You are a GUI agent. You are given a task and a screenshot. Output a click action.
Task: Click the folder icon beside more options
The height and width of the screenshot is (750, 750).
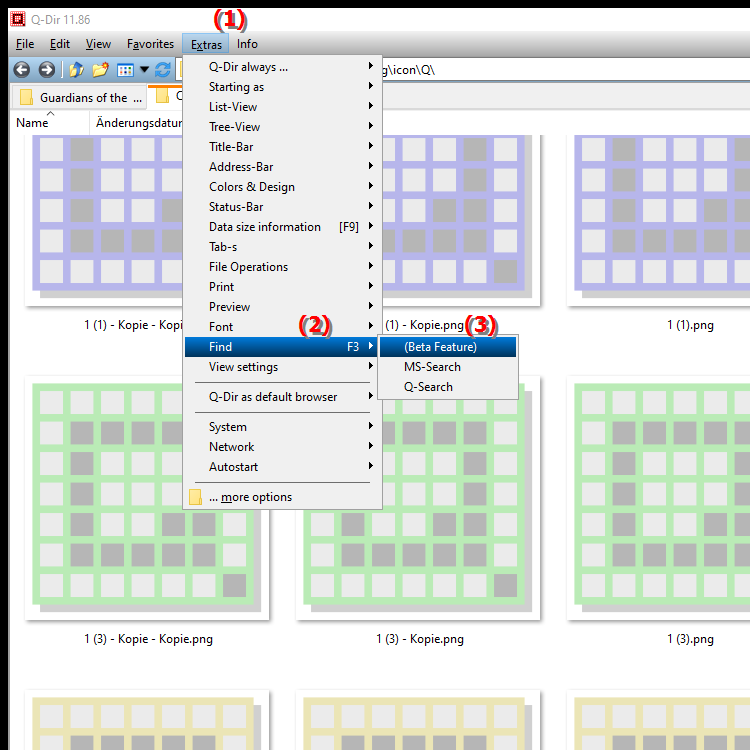pyautogui.click(x=195, y=497)
